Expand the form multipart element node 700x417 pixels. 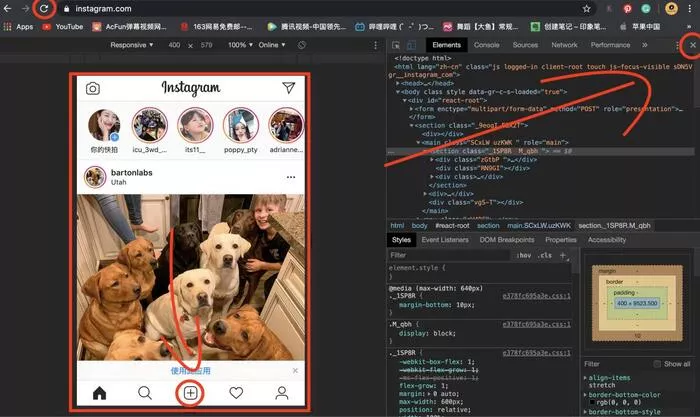(x=411, y=109)
